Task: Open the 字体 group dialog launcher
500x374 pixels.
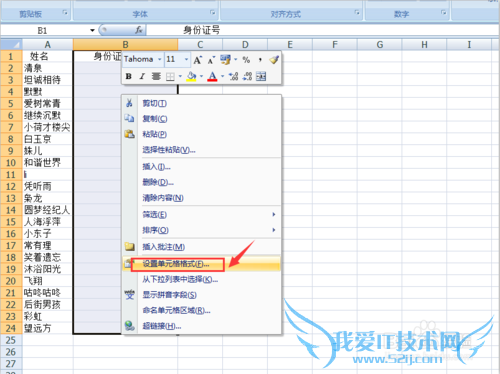Action: point(212,13)
